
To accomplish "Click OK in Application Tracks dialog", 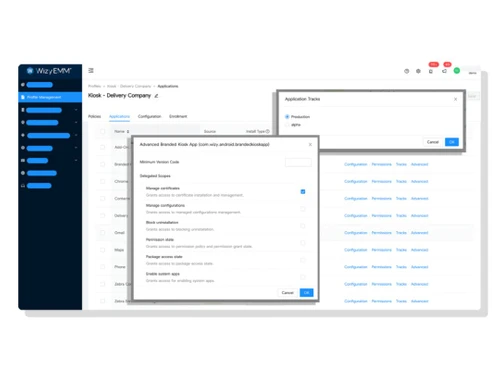I will (x=452, y=142).
